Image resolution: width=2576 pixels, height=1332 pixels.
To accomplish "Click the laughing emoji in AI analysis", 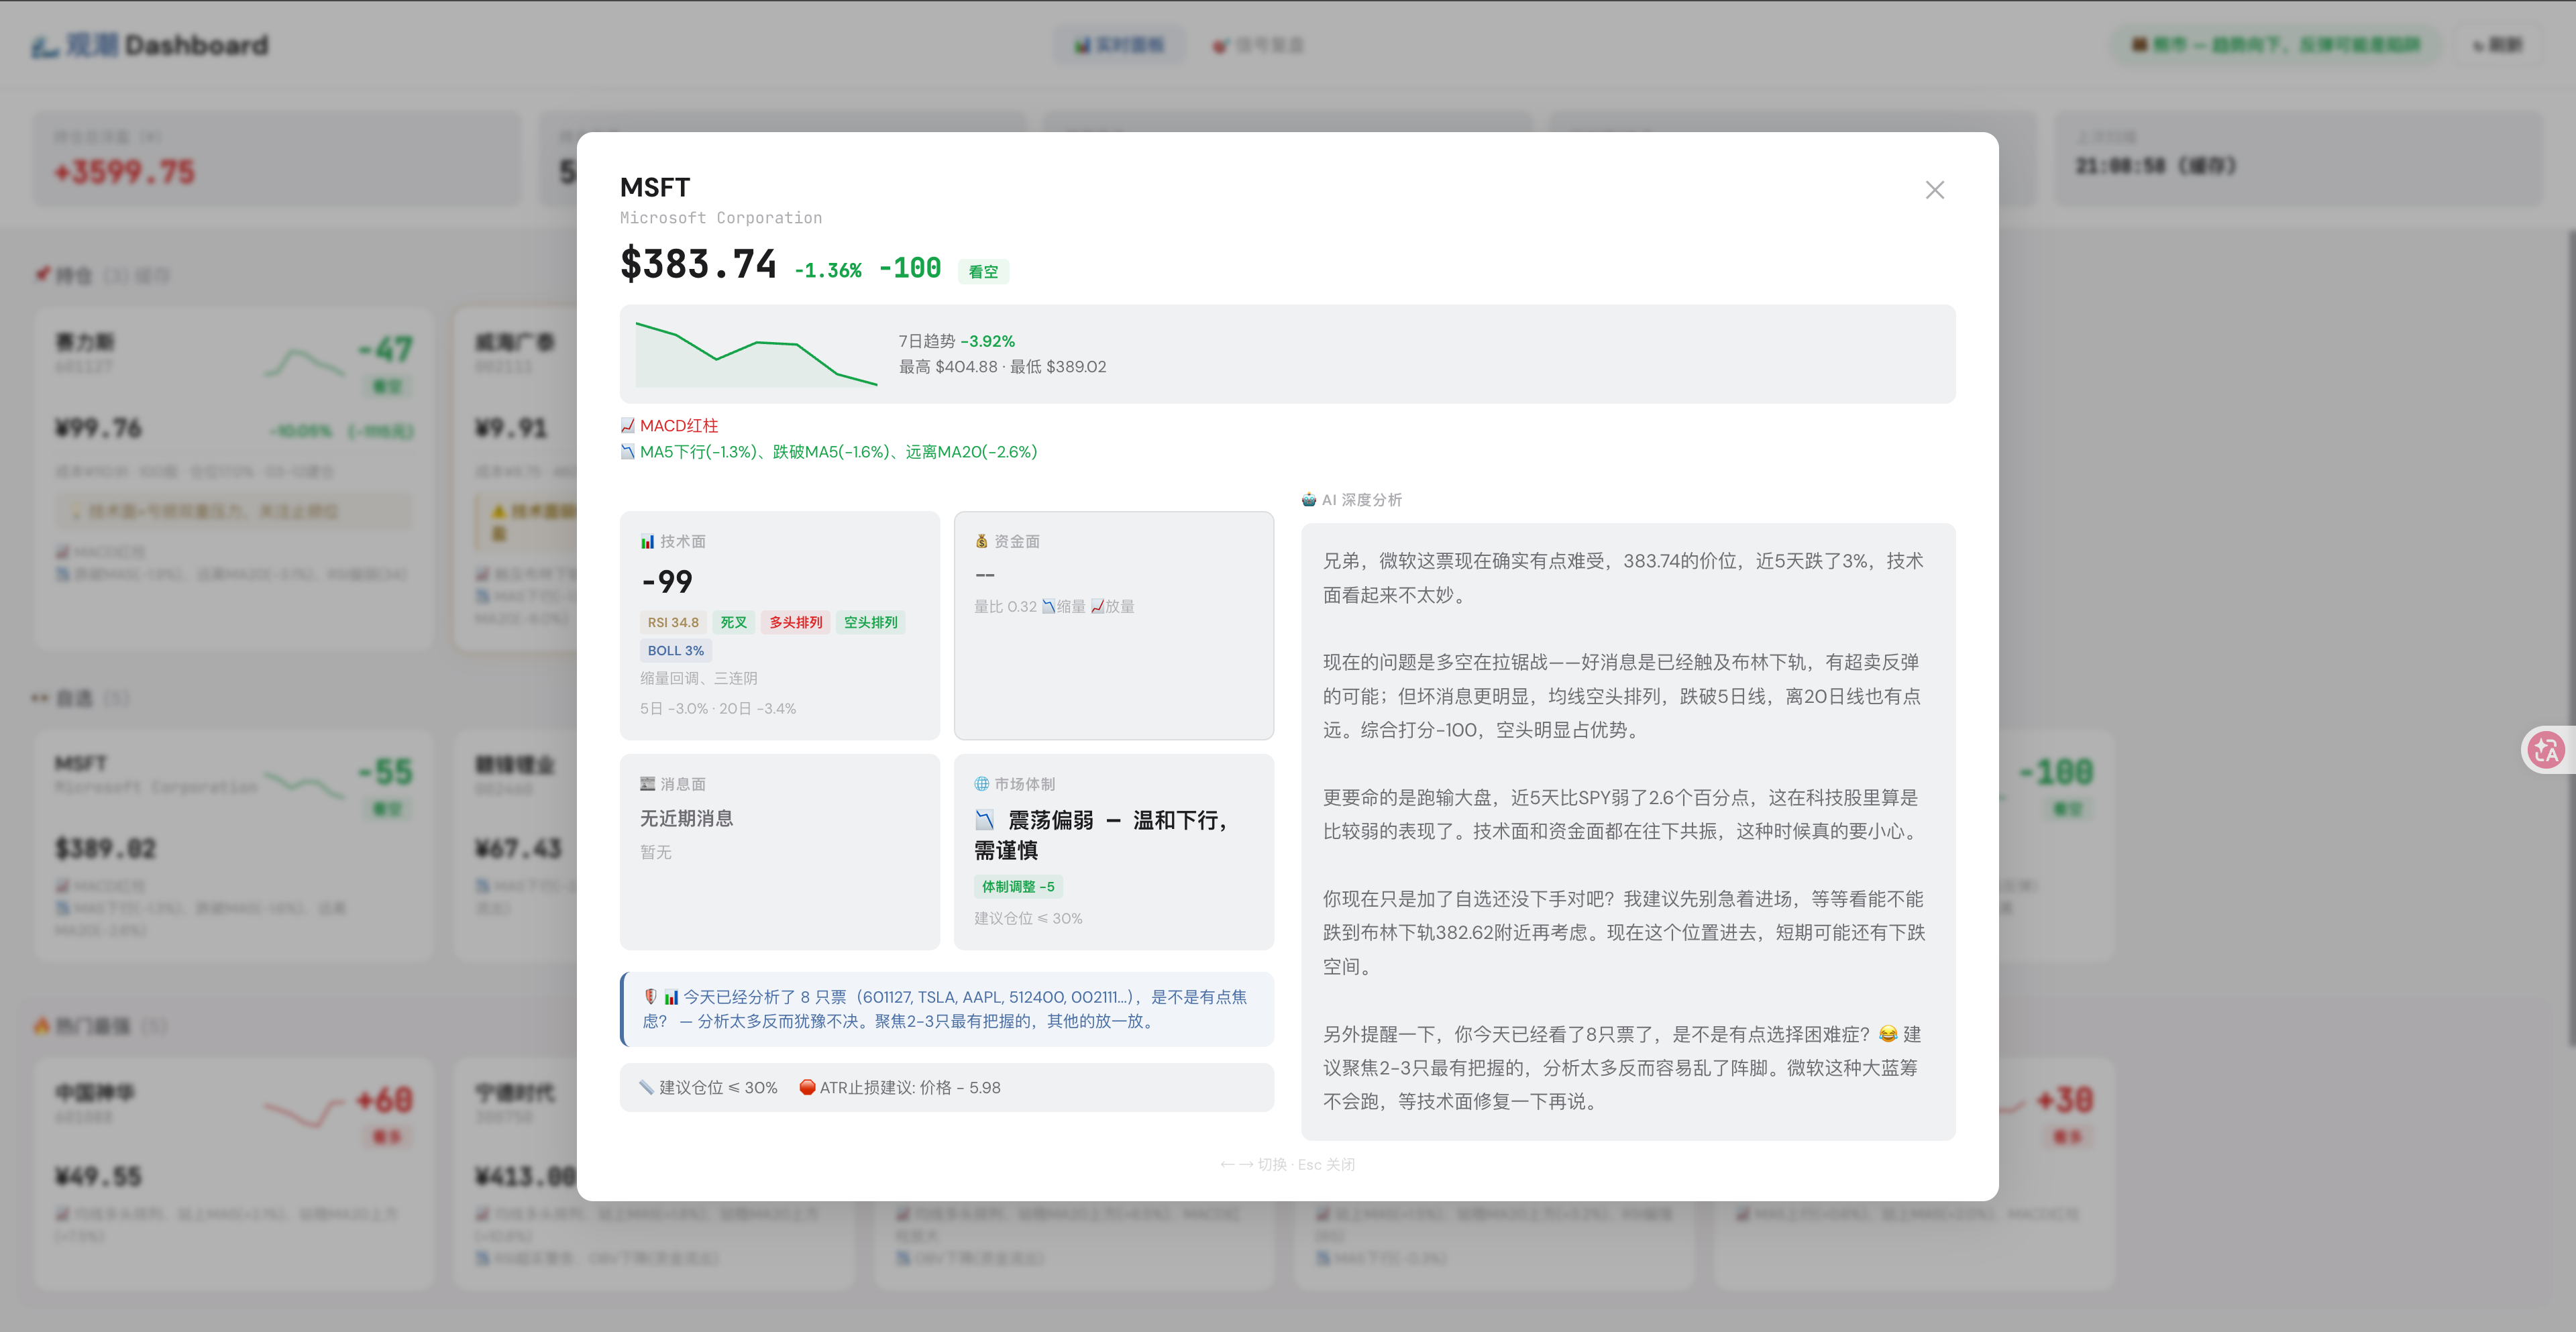I will (x=1887, y=1034).
